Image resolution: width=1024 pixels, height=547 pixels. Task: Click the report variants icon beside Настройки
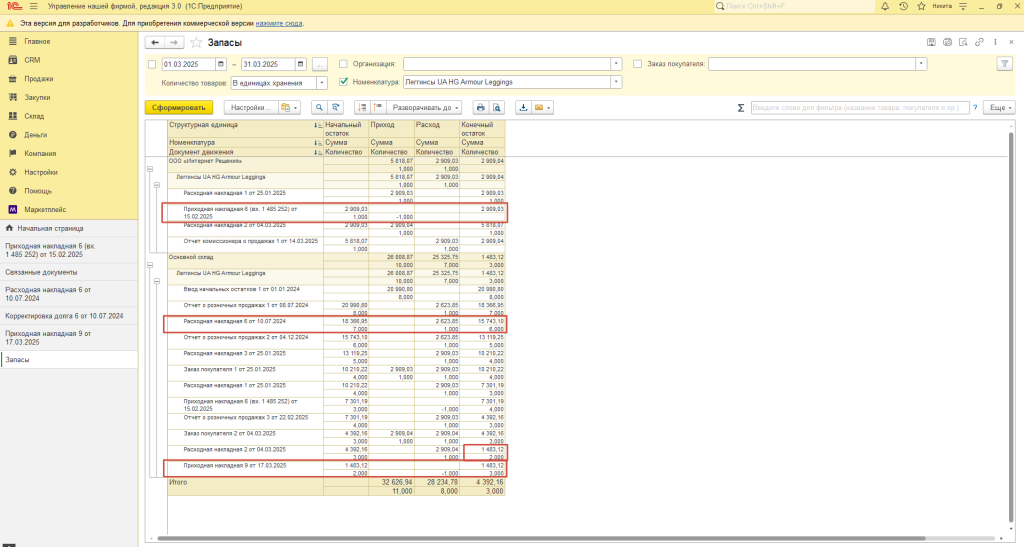tap(288, 108)
